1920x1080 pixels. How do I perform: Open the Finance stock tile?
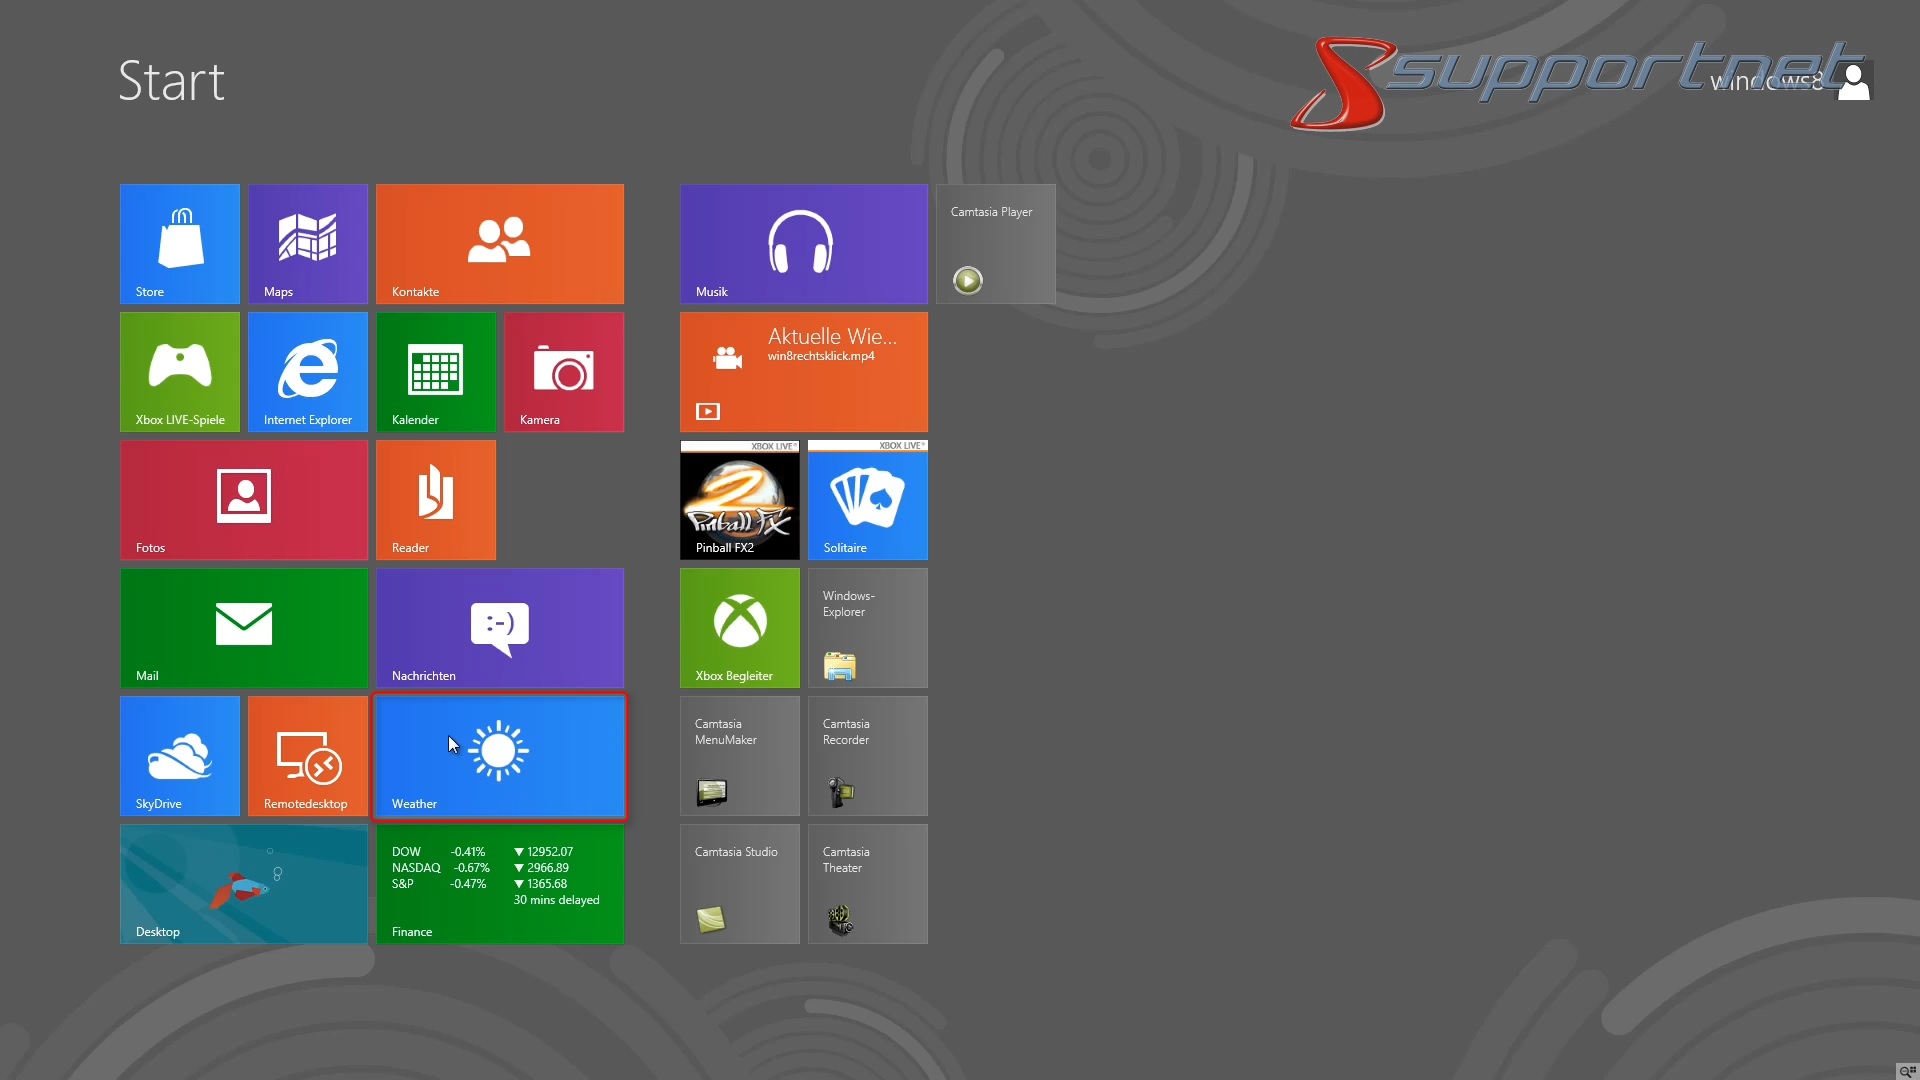point(500,884)
